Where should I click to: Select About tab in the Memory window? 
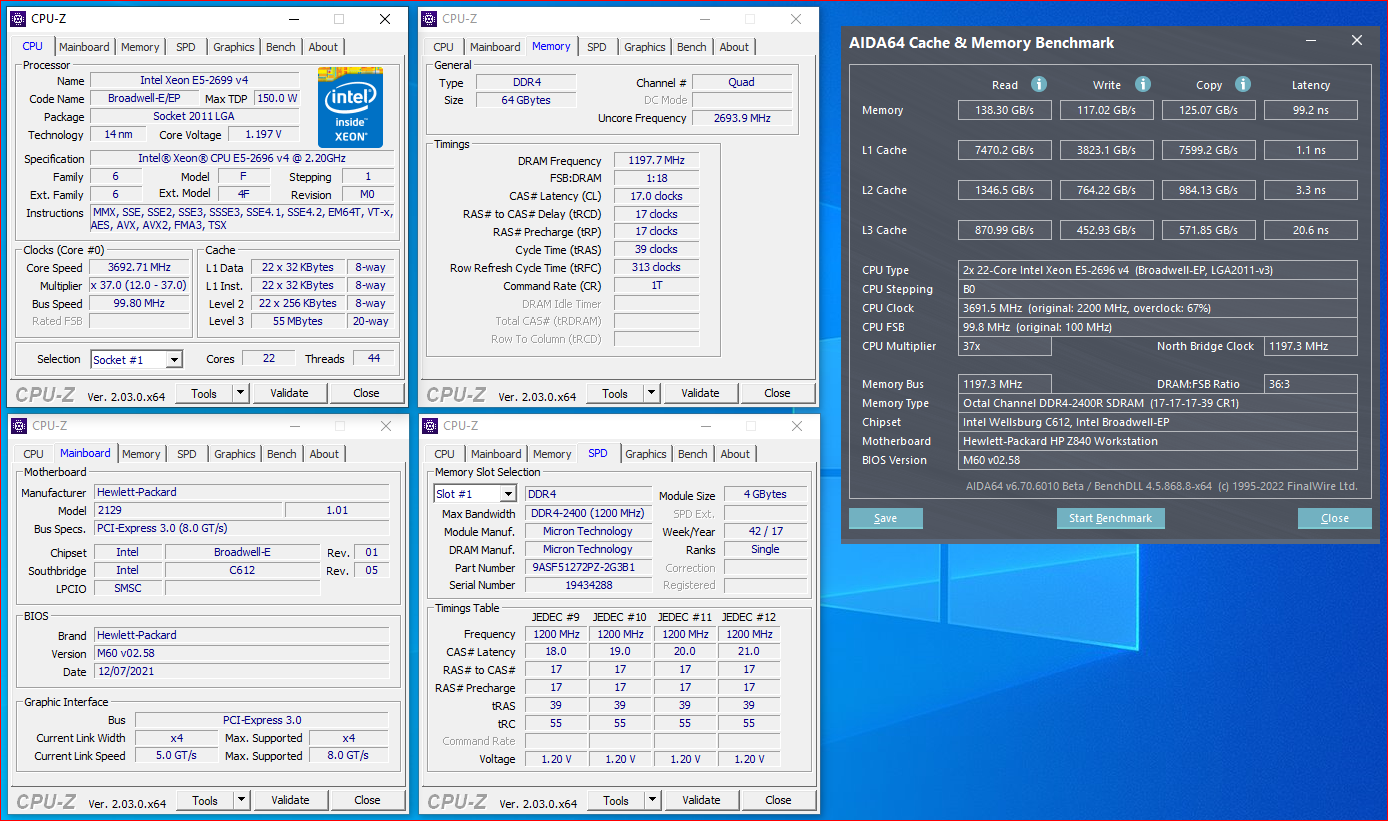[734, 47]
